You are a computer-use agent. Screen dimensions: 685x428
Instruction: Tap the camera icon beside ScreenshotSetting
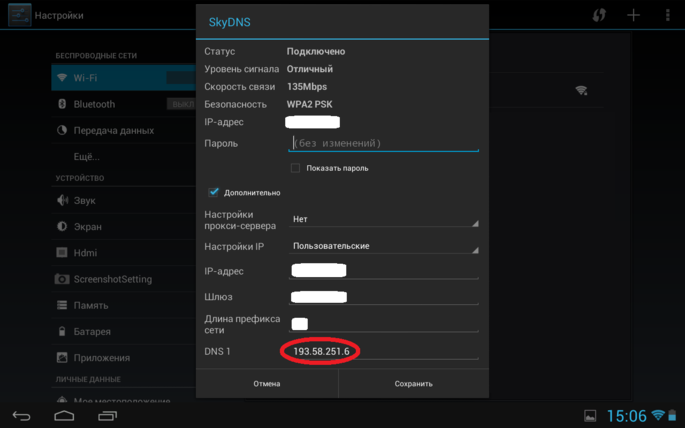click(62, 279)
